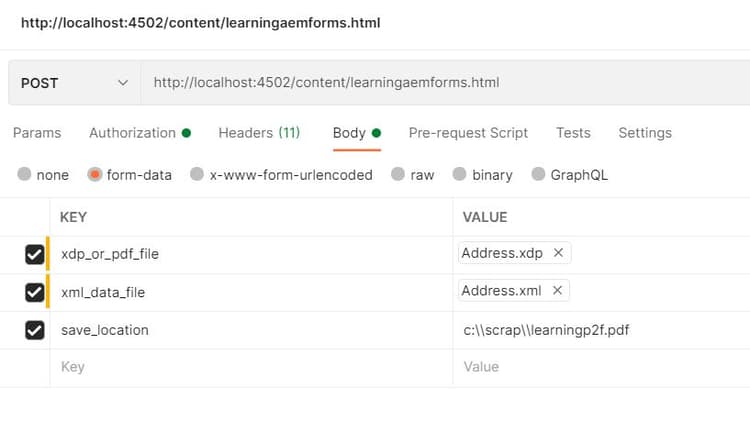750x421 pixels.
Task: Select the binary body type
Action: 460,175
